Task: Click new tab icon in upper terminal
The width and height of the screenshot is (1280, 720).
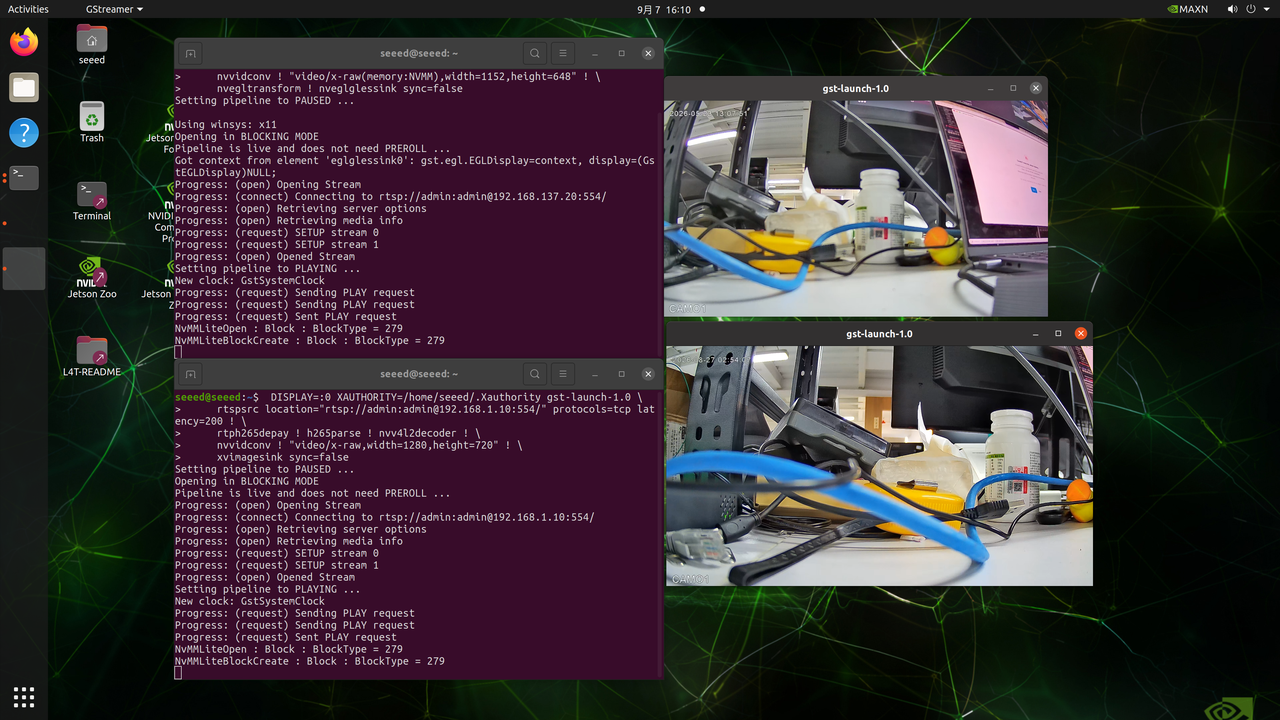Action: [191, 54]
